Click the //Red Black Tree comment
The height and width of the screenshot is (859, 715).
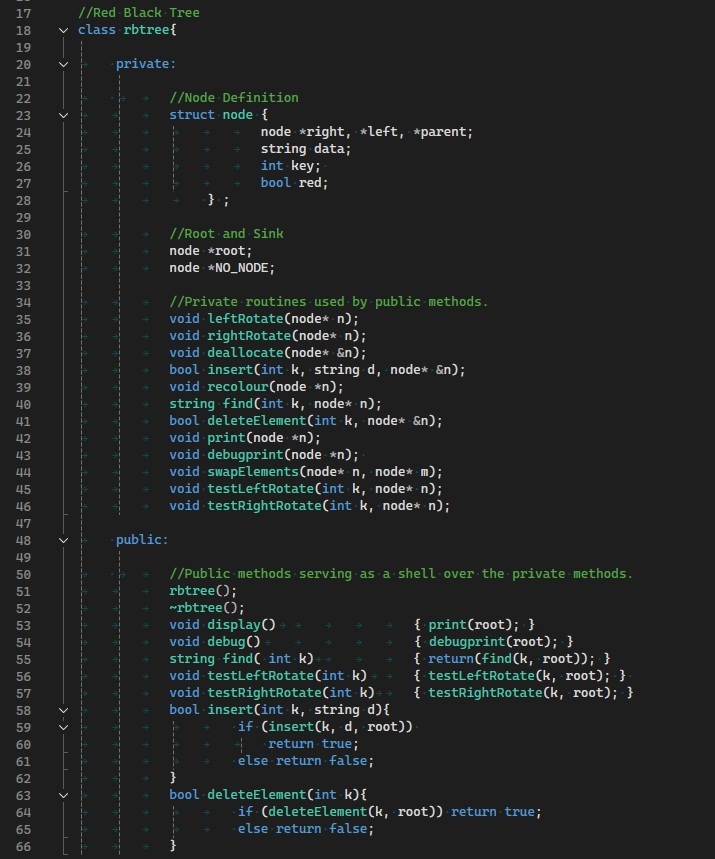pyautogui.click(x=139, y=13)
